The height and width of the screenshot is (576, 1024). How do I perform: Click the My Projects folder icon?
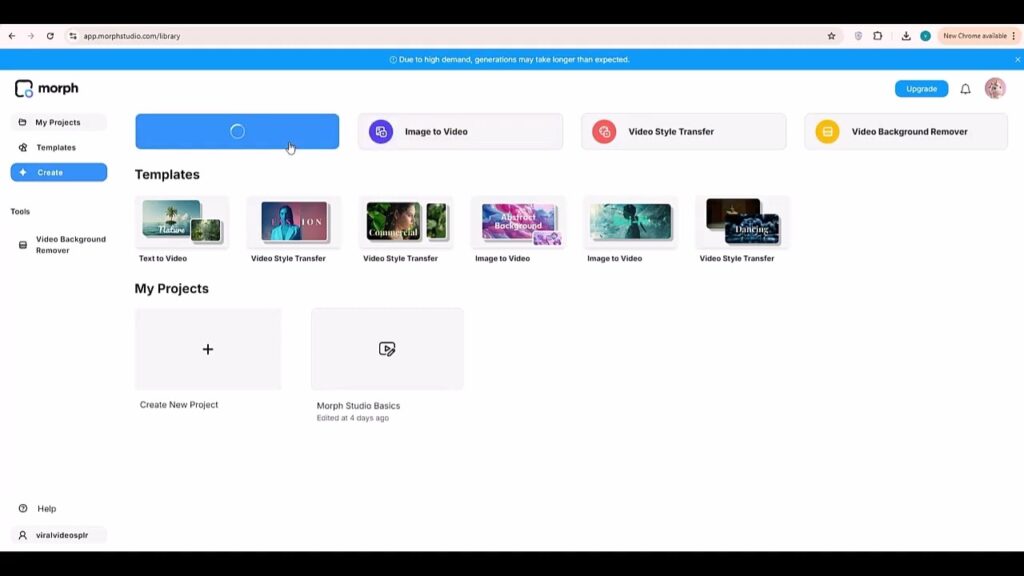22,122
